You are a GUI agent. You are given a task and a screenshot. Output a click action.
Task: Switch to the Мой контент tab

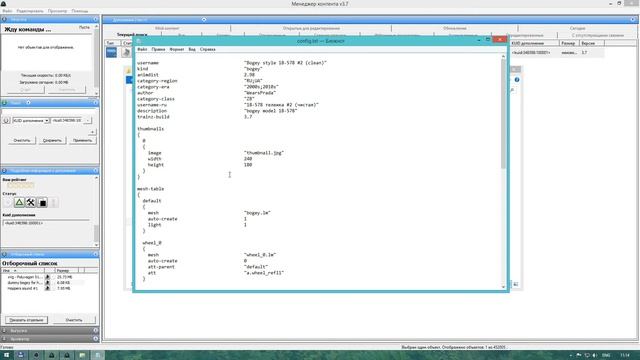pyautogui.click(x=167, y=28)
